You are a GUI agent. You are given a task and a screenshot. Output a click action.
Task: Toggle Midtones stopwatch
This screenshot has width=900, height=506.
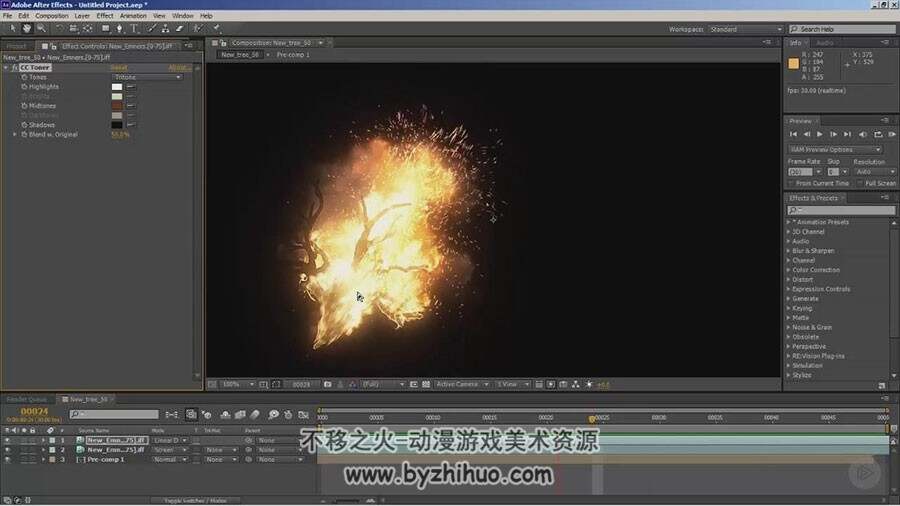[x=24, y=106]
